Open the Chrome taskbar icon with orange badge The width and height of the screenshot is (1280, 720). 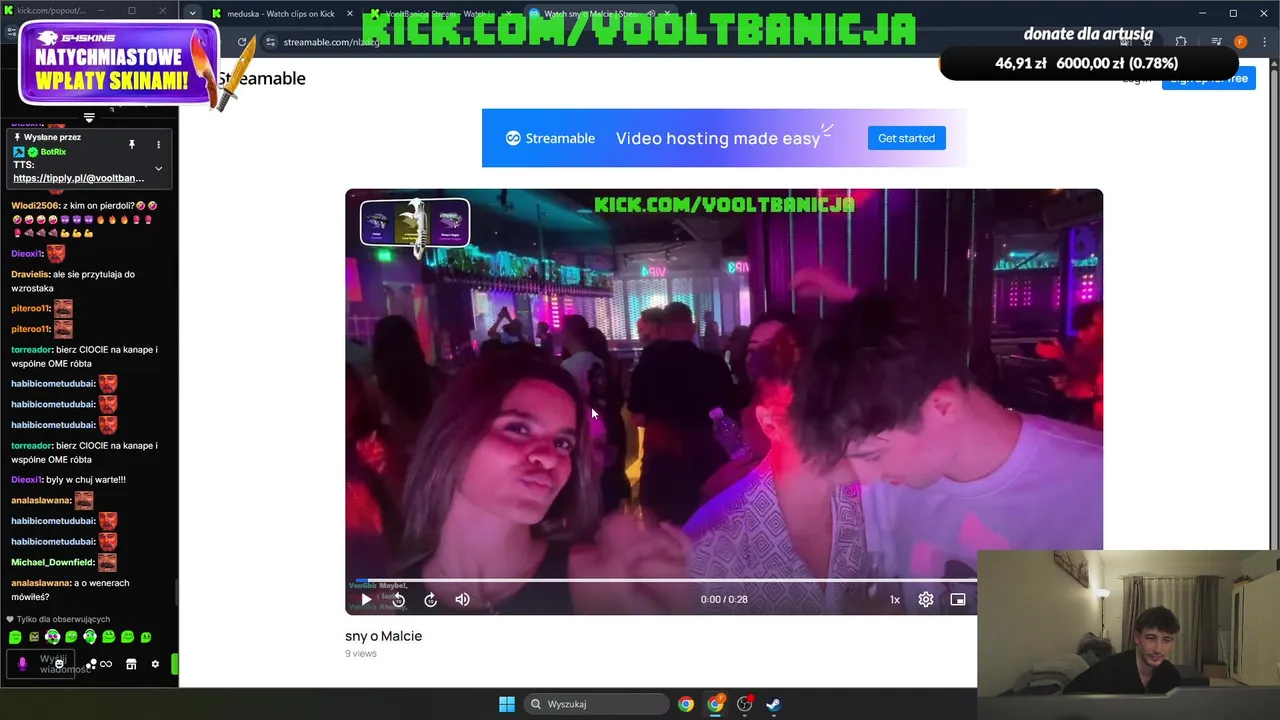[x=715, y=704]
